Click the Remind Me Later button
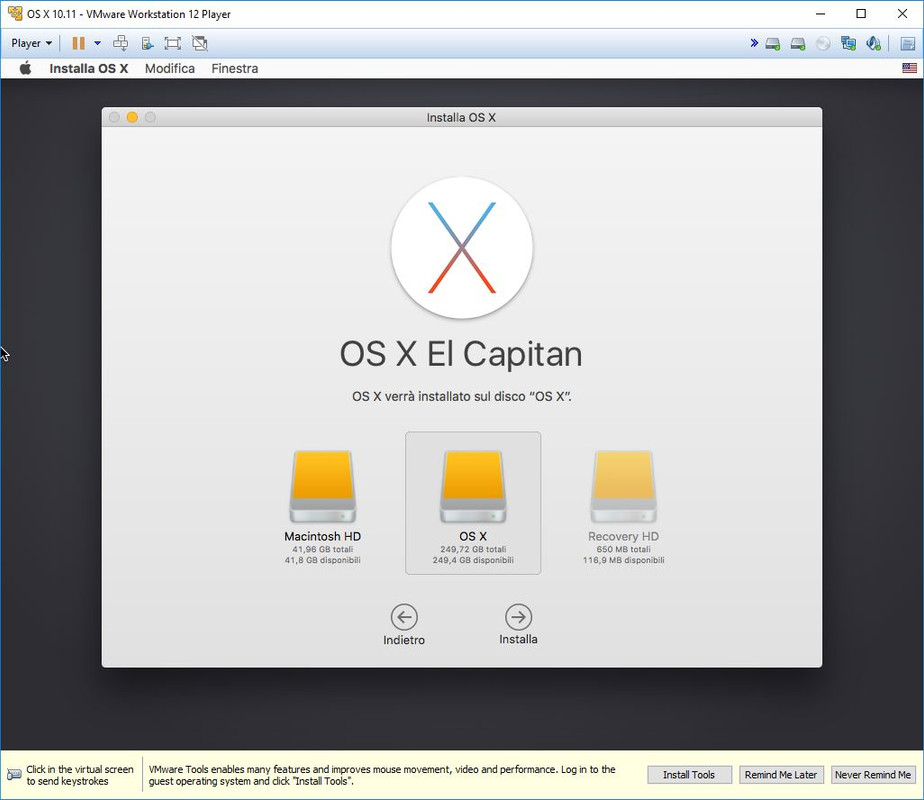924x800 pixels. click(x=781, y=775)
